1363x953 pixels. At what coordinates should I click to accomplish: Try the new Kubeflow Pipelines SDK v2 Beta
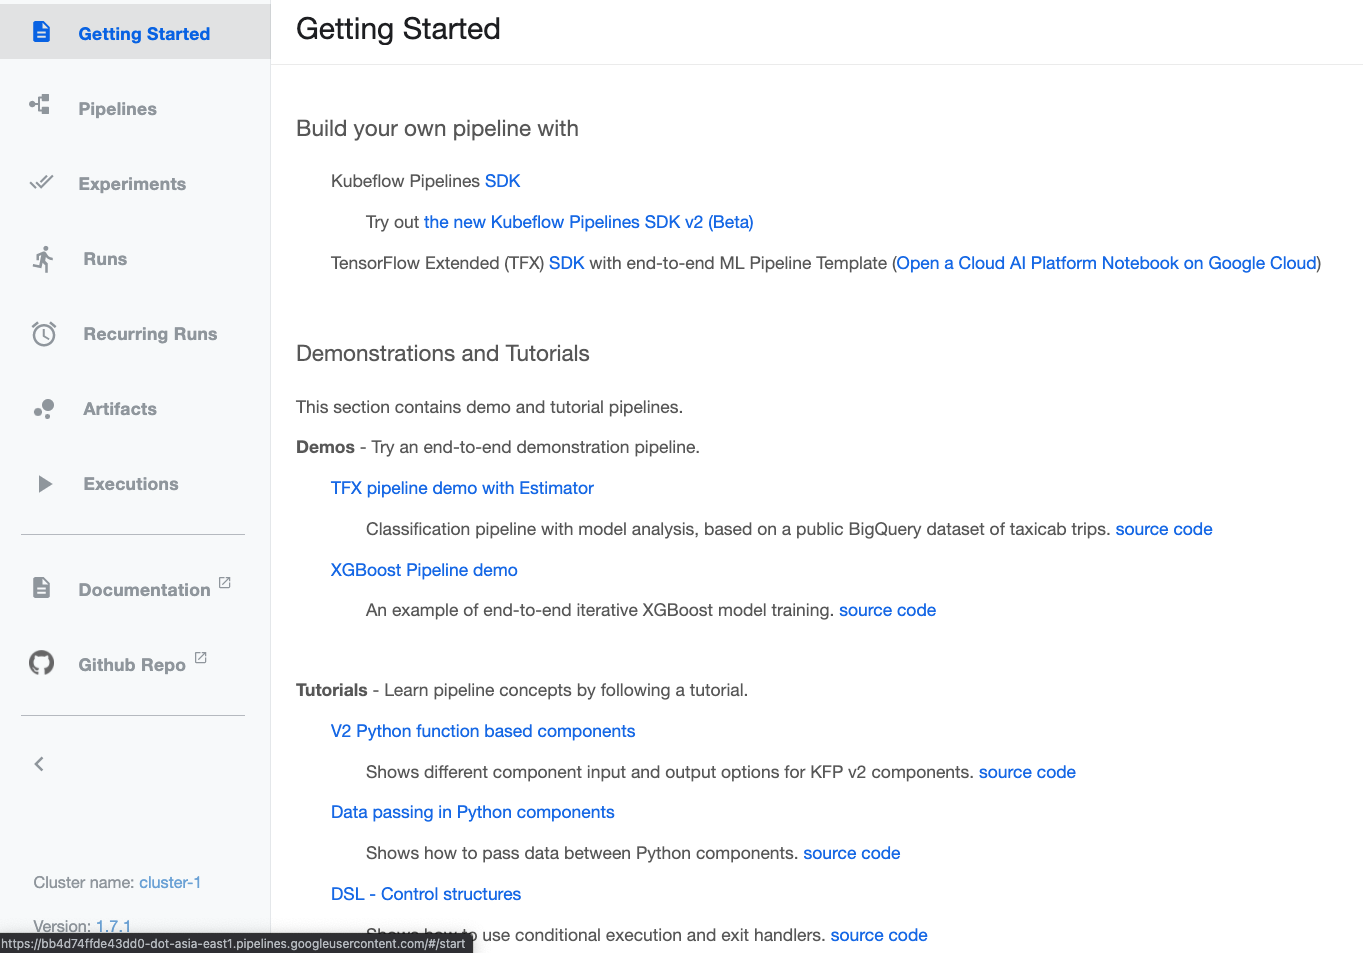[588, 222]
